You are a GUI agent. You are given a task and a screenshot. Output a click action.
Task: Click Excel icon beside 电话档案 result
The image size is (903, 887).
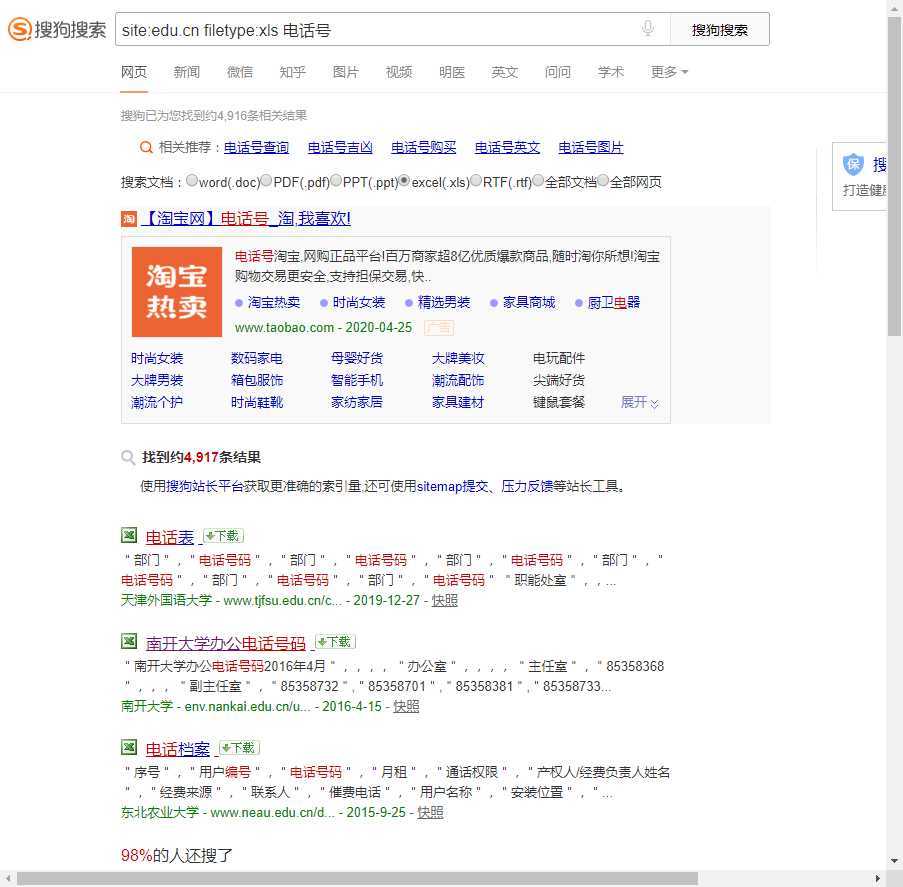pos(129,747)
